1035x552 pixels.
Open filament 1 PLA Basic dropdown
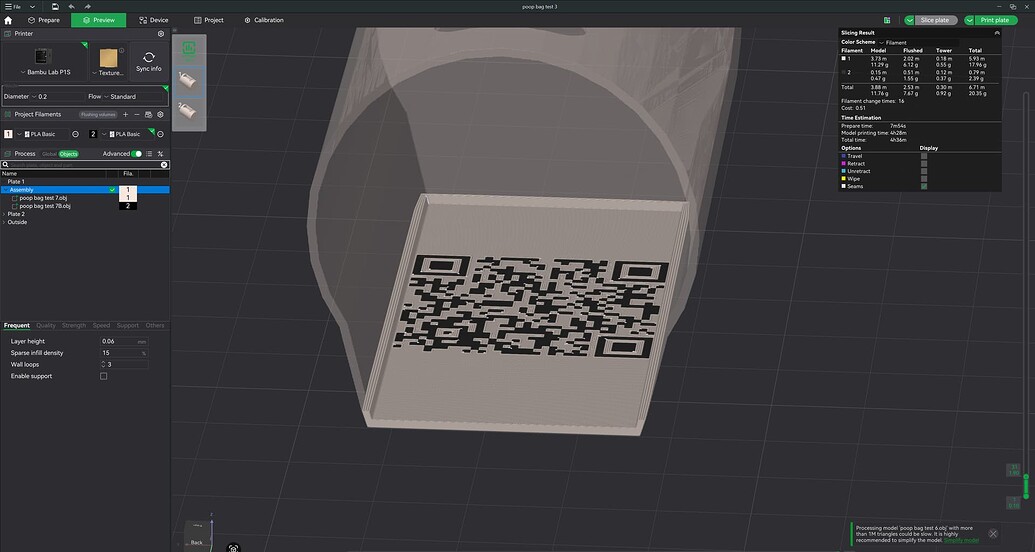tap(19, 134)
